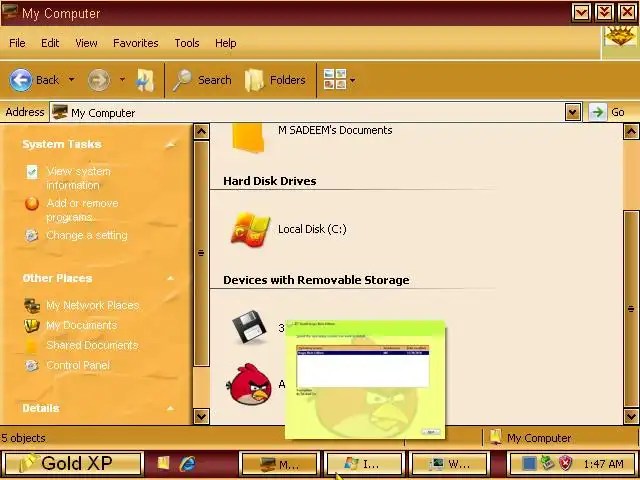Open Add or remove programs link
The image size is (640, 480).
pyautogui.click(x=82, y=210)
